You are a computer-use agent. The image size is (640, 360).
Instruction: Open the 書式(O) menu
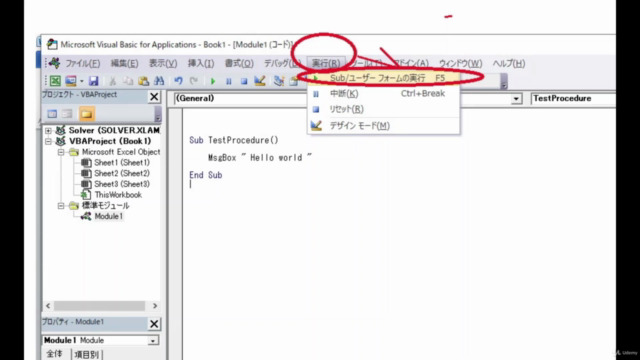coord(239,63)
